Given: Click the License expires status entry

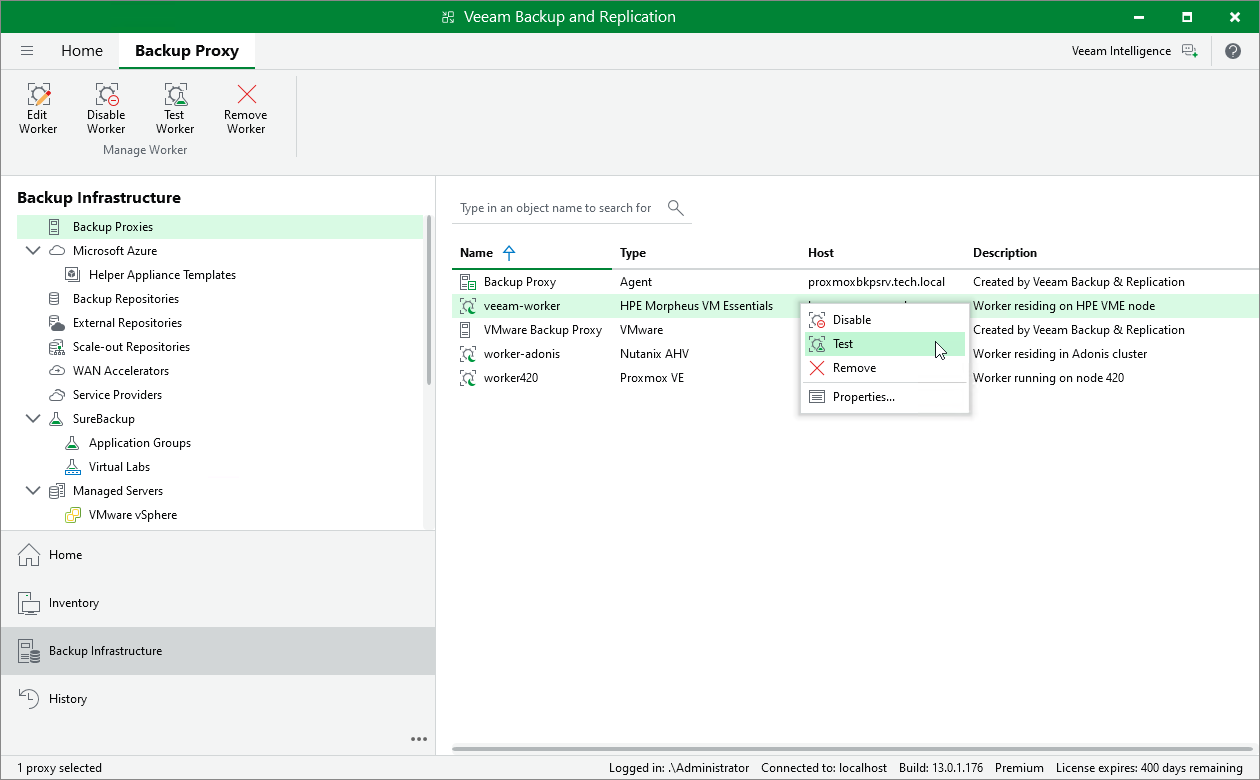Looking at the screenshot, I should pyautogui.click(x=1149, y=768).
